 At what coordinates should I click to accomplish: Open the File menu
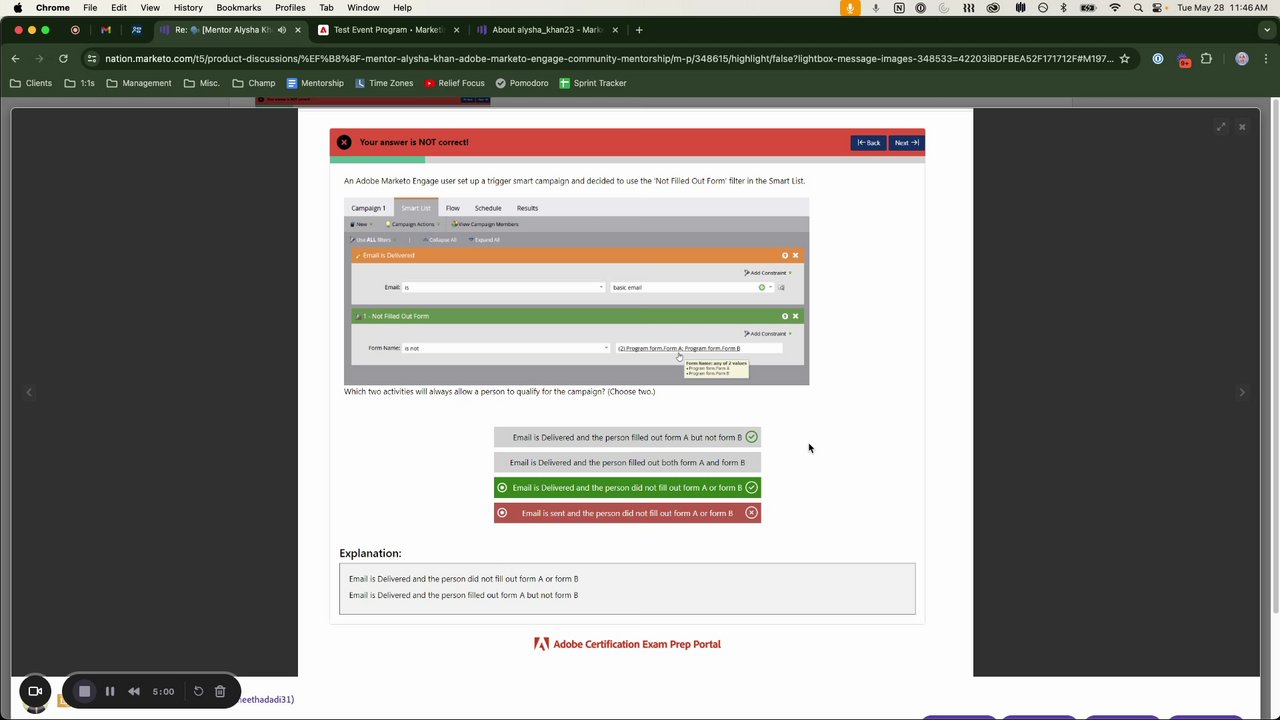(x=90, y=7)
